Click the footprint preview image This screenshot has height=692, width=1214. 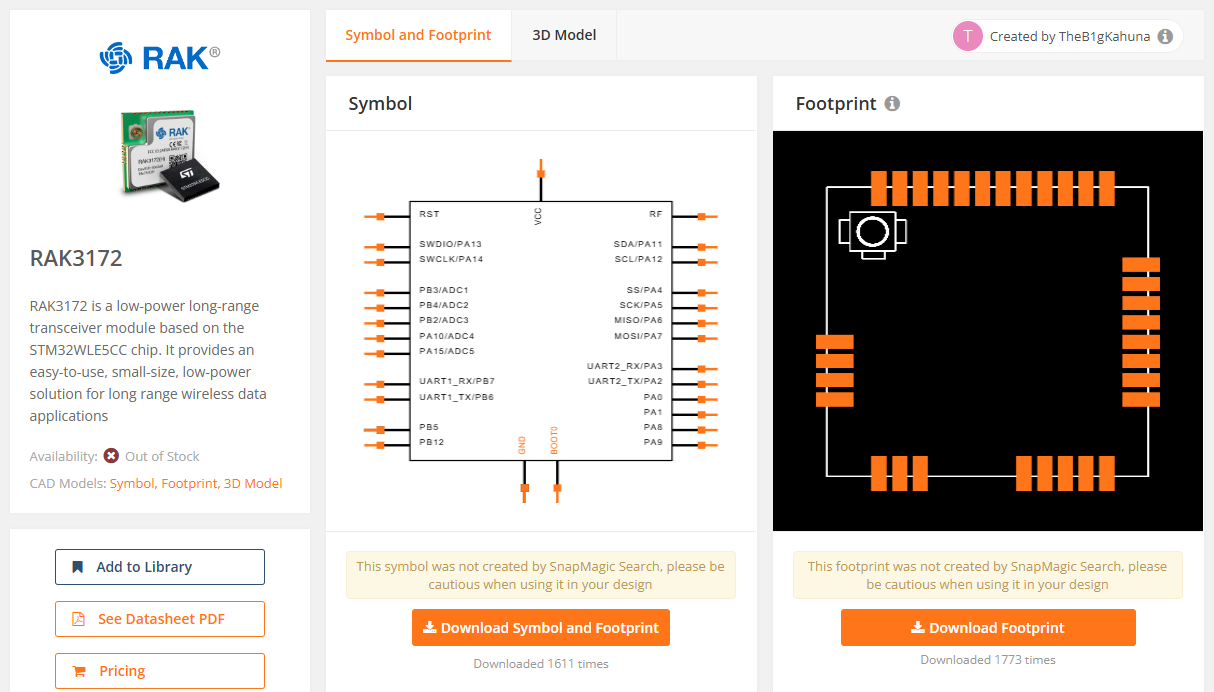pos(988,331)
